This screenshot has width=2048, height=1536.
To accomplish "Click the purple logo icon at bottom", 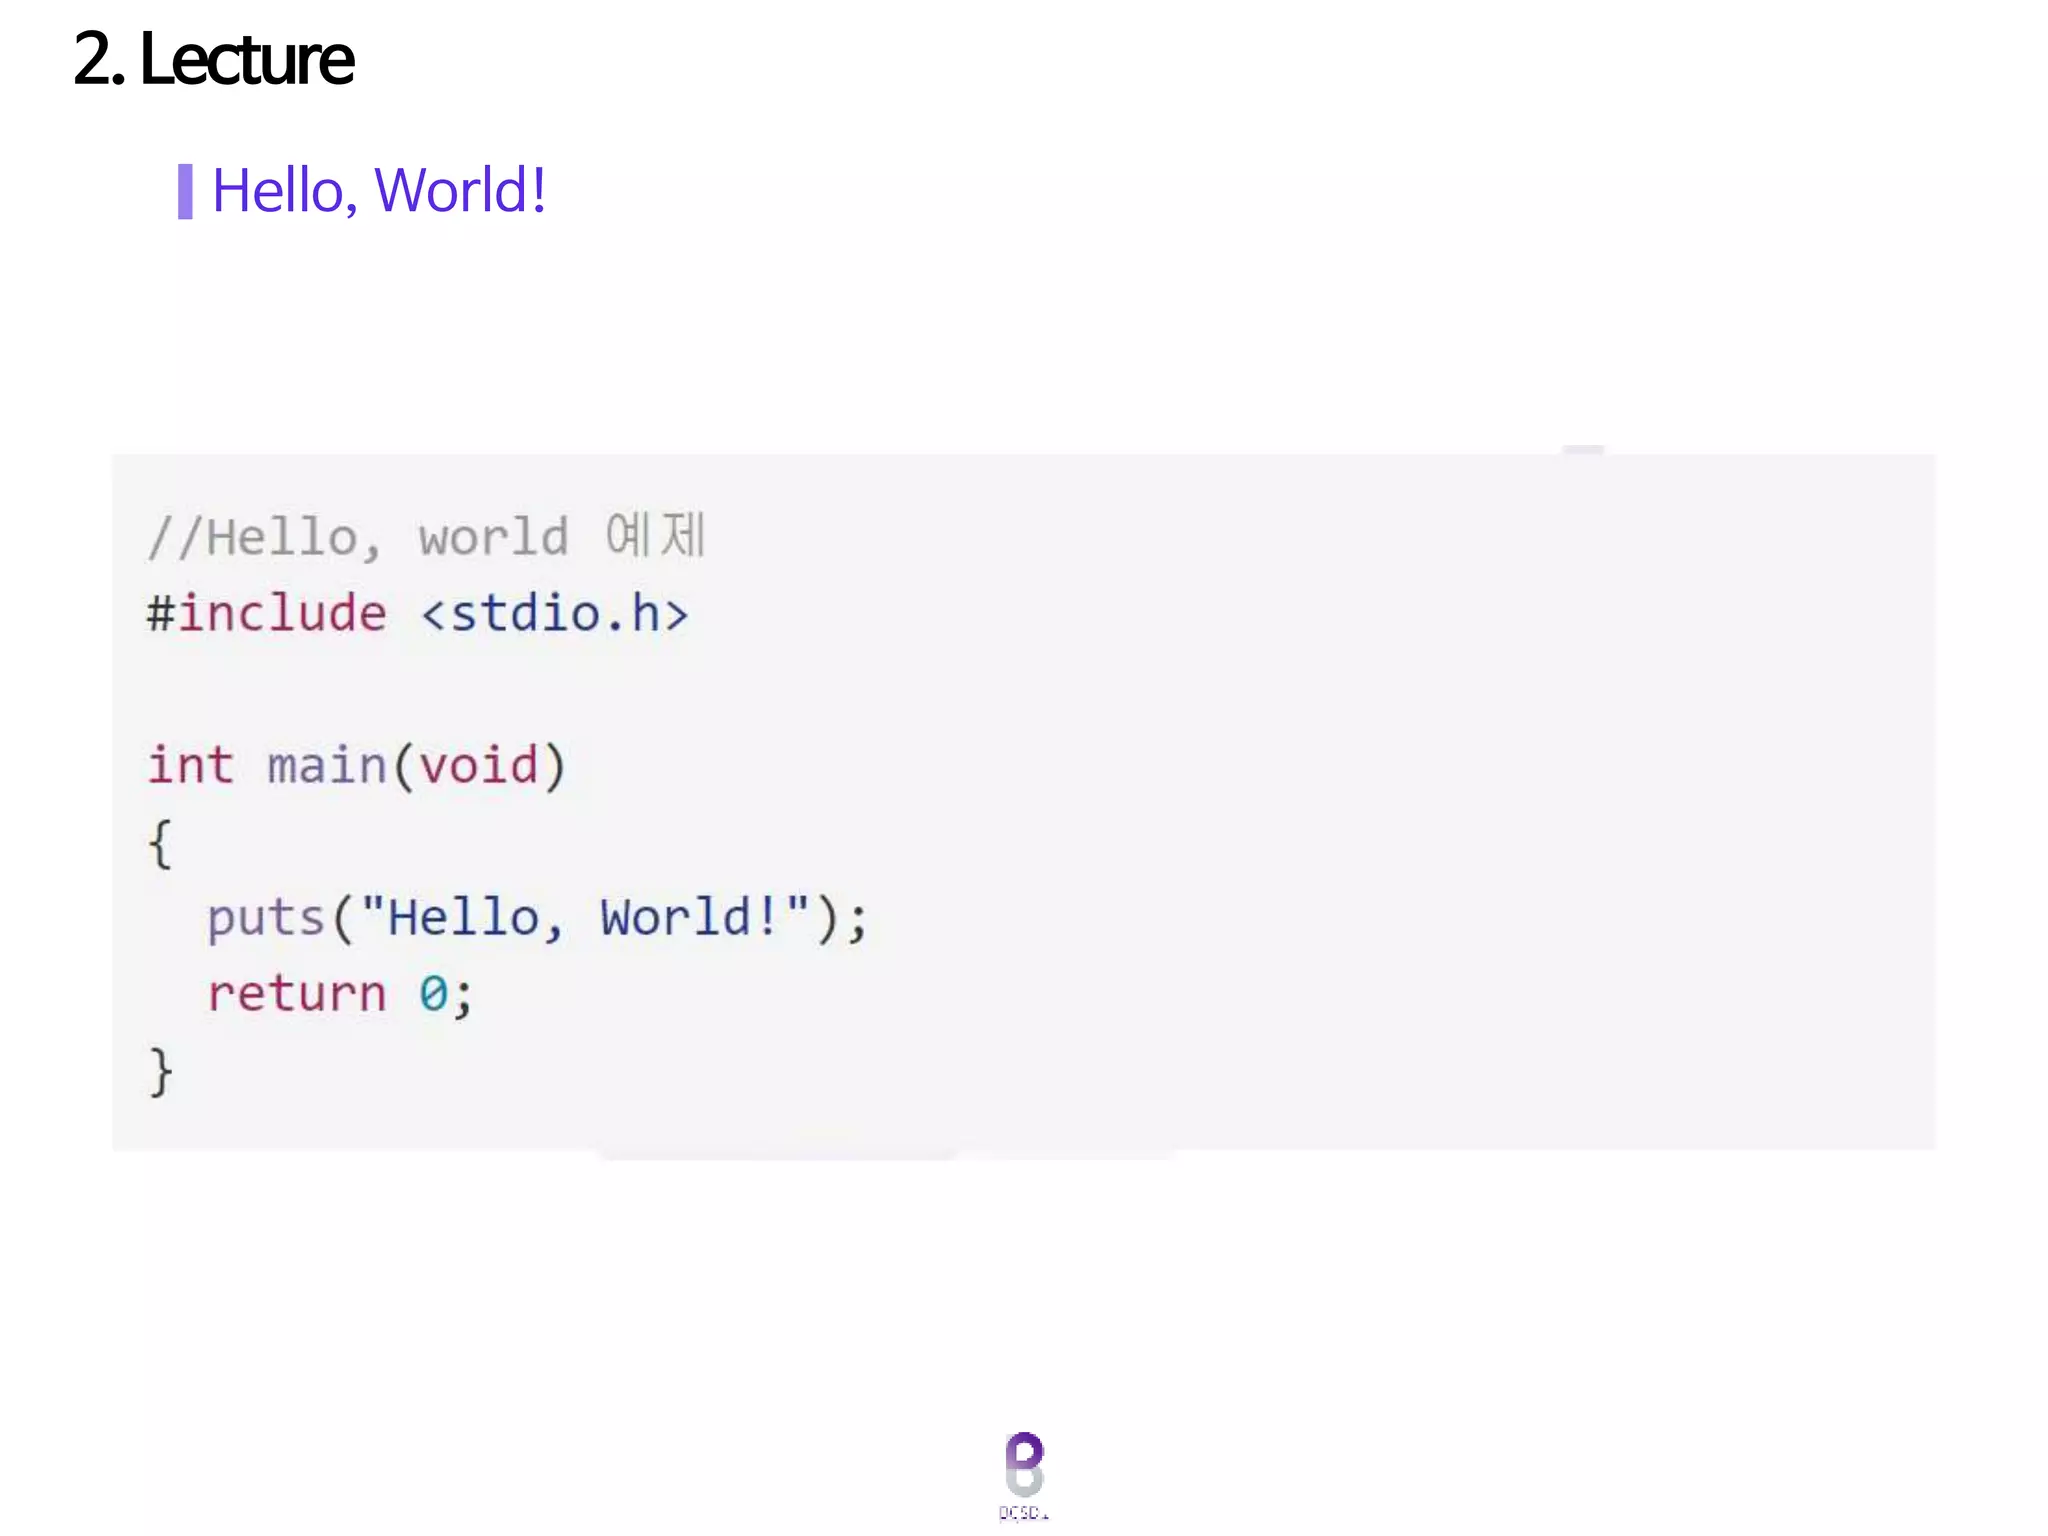I will [1023, 1463].
